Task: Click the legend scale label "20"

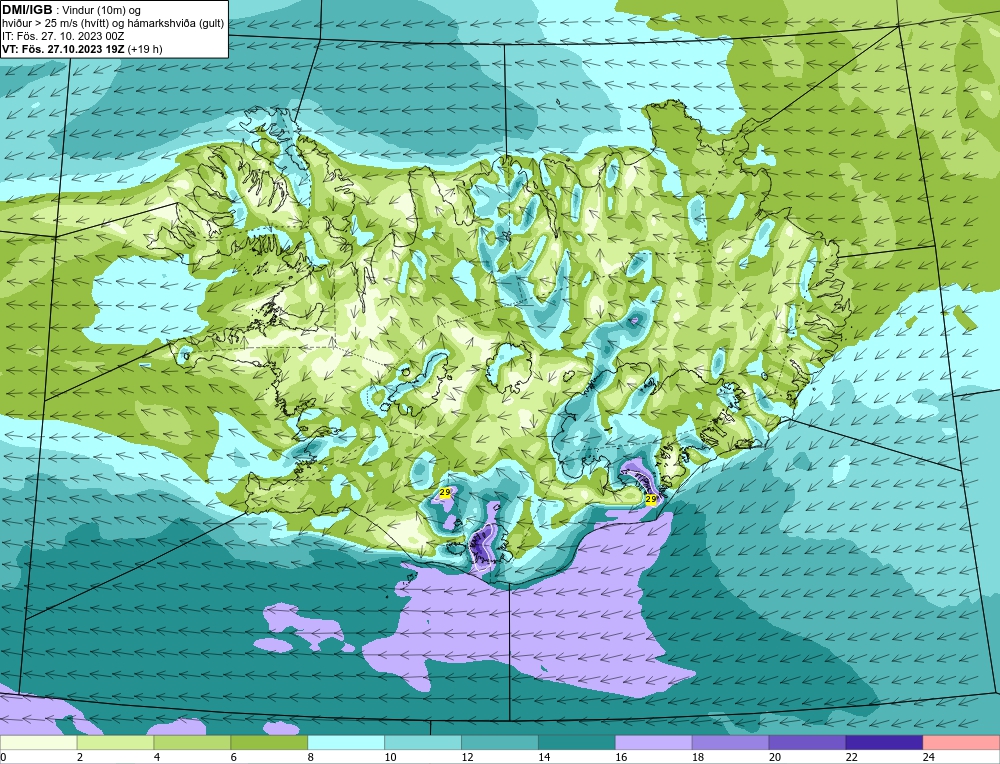Action: pos(775,757)
